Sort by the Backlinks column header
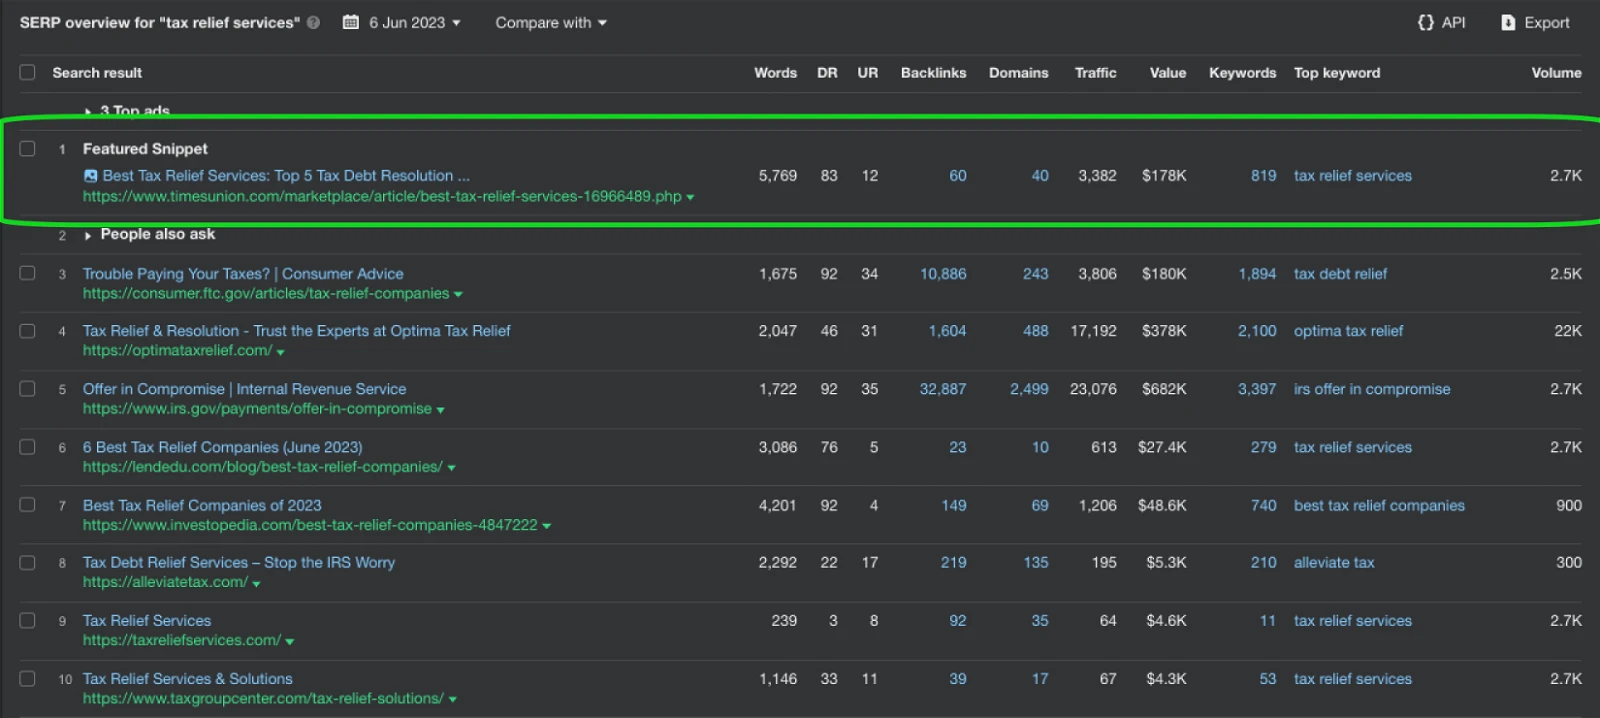Screen dimensions: 1600x718 933,73
